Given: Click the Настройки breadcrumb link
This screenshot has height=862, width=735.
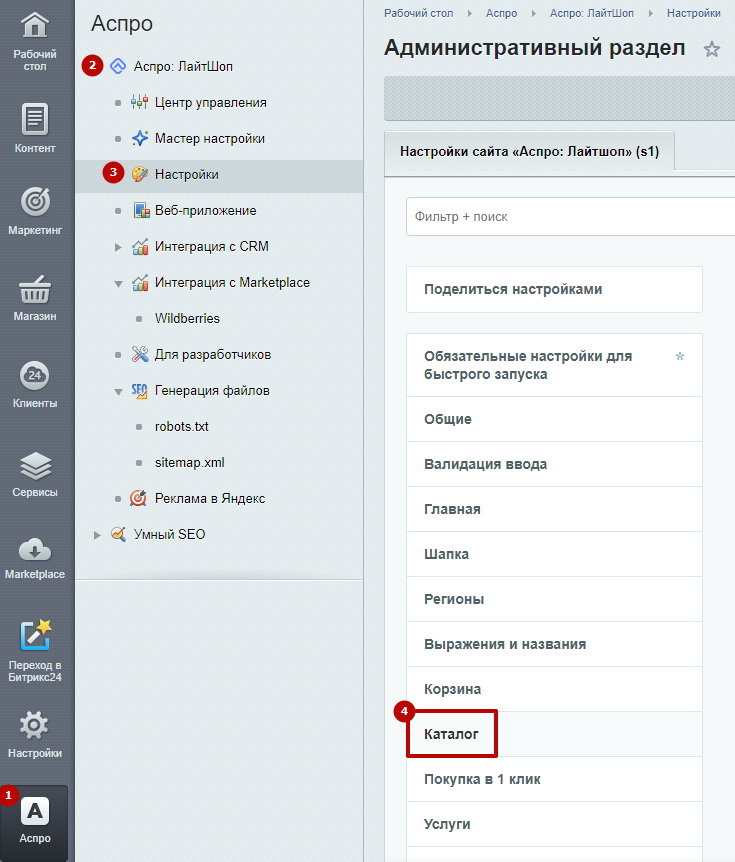Looking at the screenshot, I should [694, 13].
